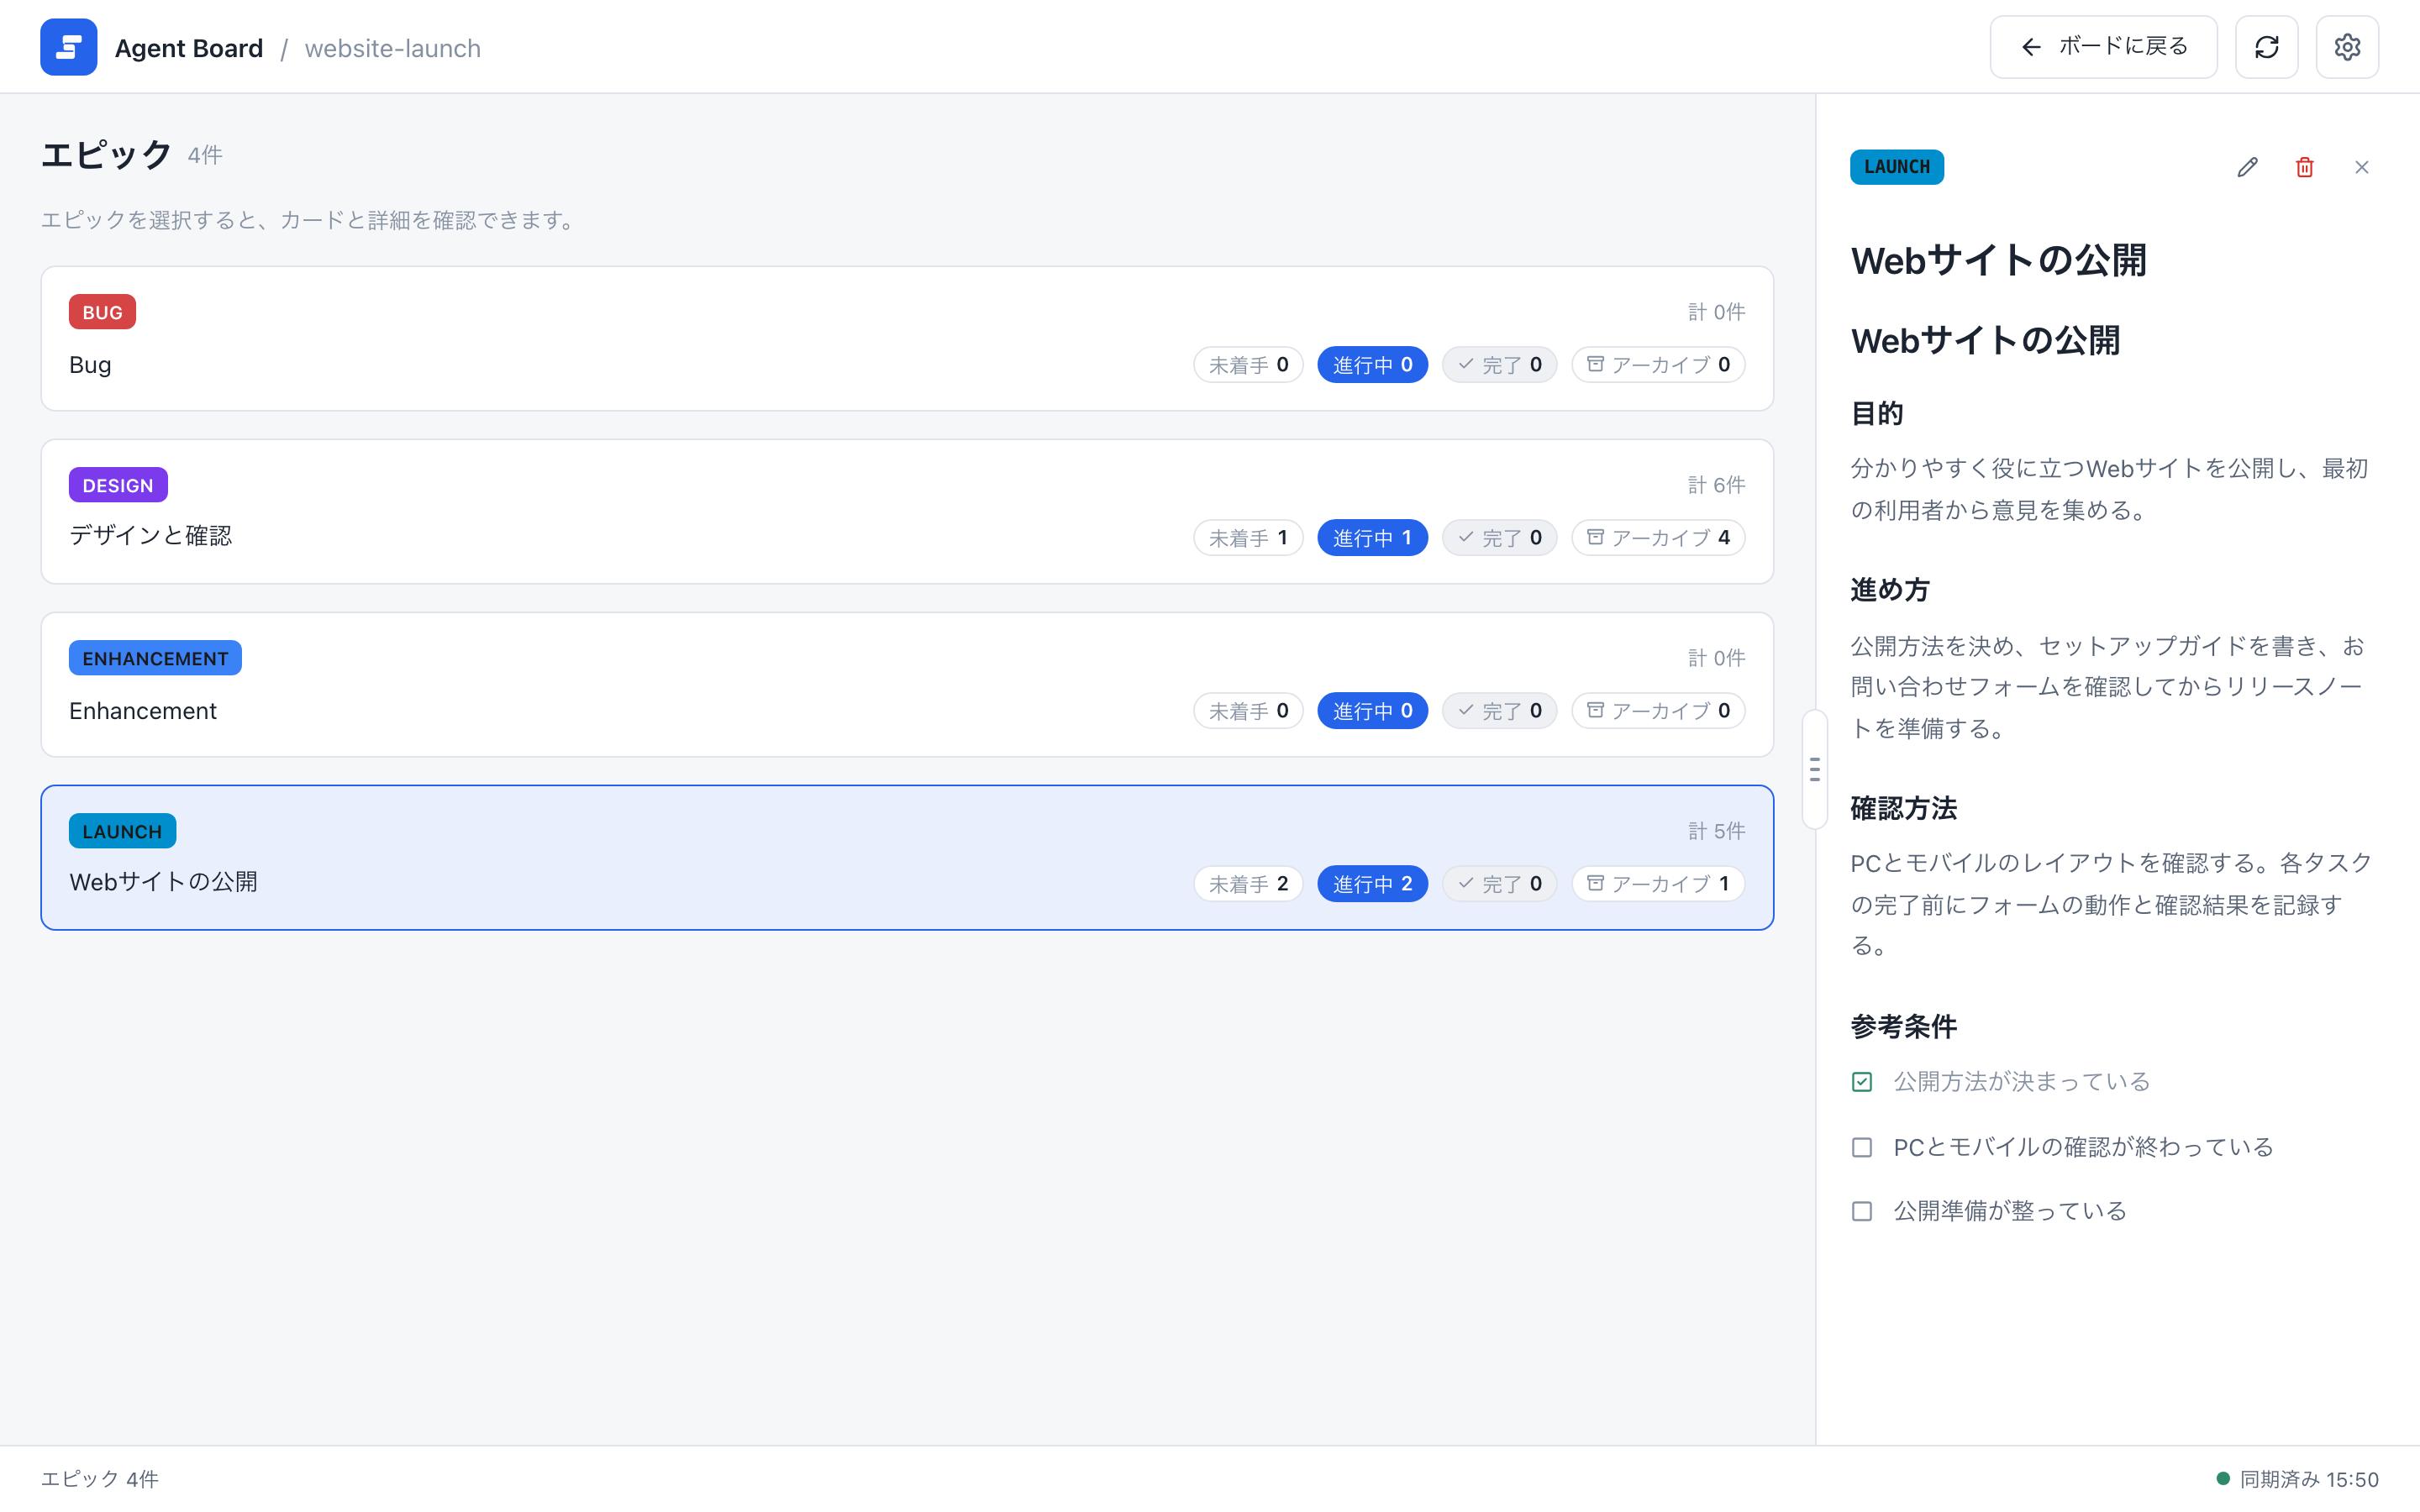Viewport: 2420px width, 1512px height.
Task: Open the website-launch breadcrumb
Action: tap(392, 48)
